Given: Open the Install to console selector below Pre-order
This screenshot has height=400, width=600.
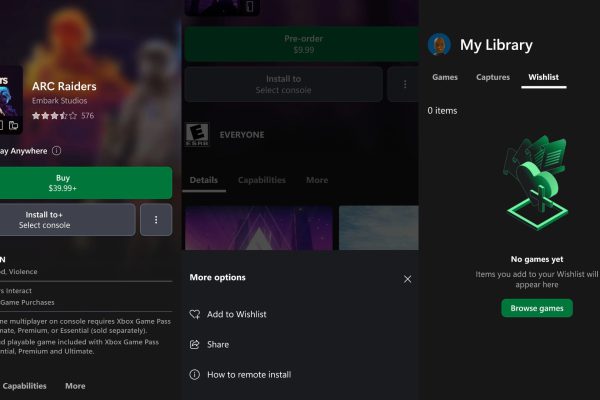Looking at the screenshot, I should coord(283,84).
